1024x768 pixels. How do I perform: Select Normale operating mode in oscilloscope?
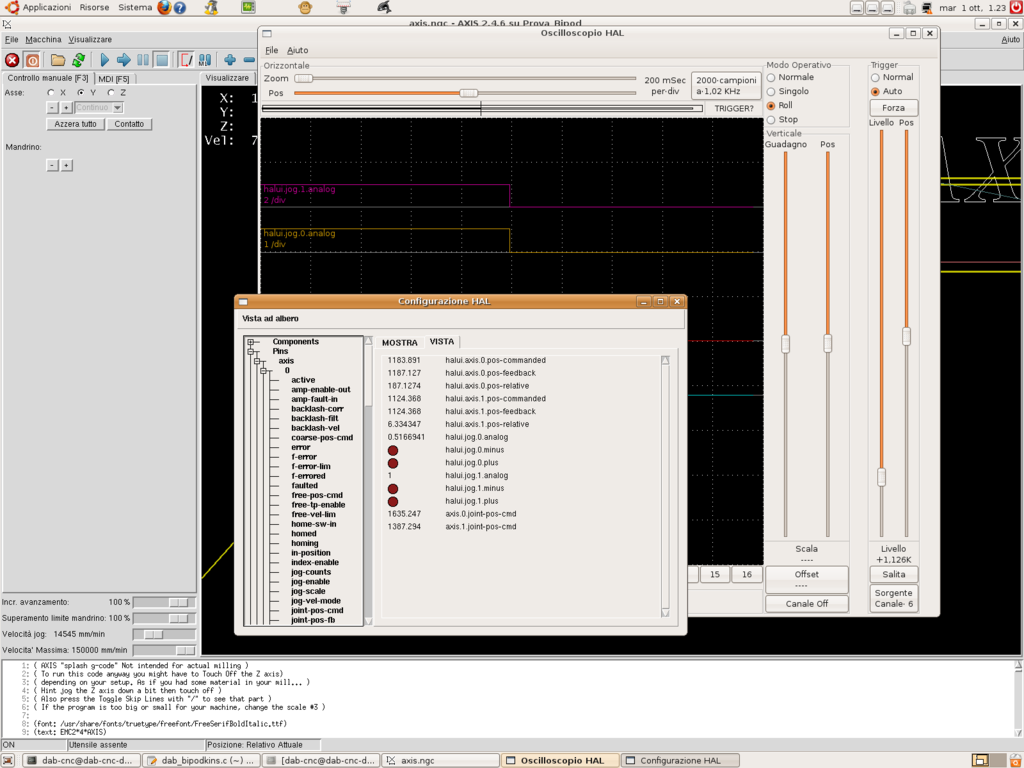tap(771, 78)
